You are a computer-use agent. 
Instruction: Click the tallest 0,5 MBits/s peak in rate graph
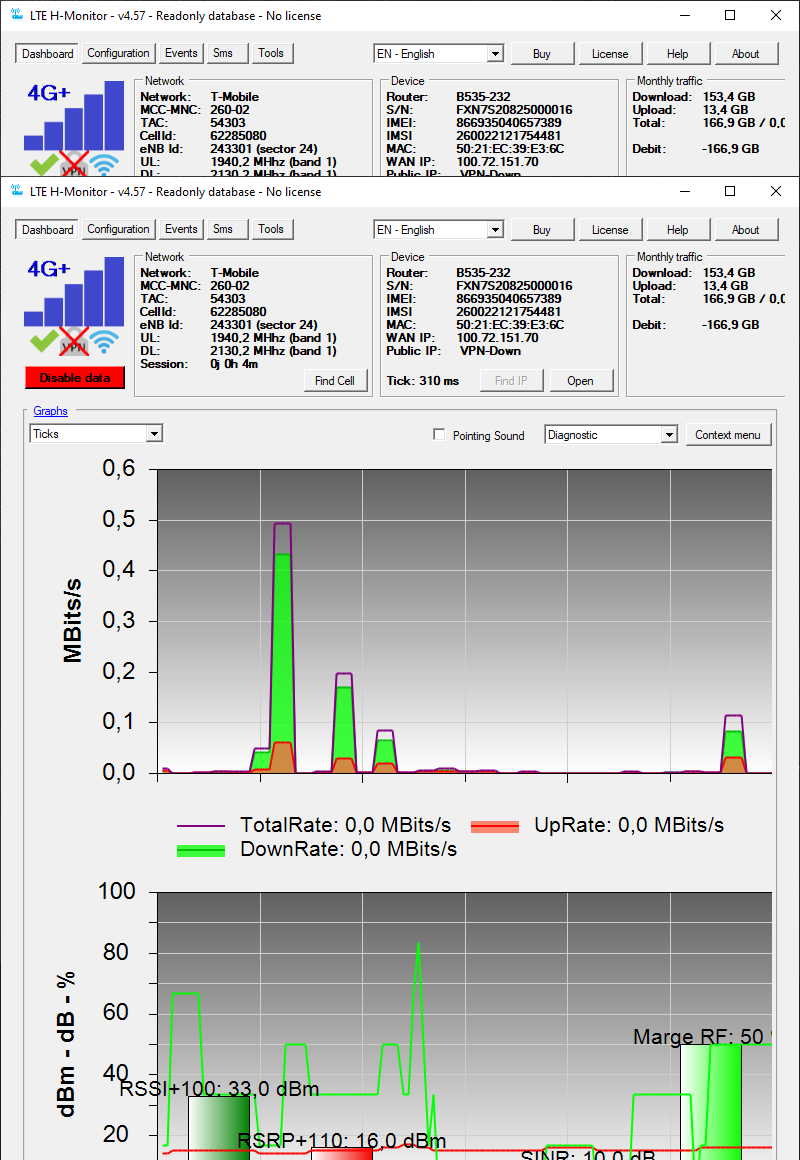(x=283, y=647)
